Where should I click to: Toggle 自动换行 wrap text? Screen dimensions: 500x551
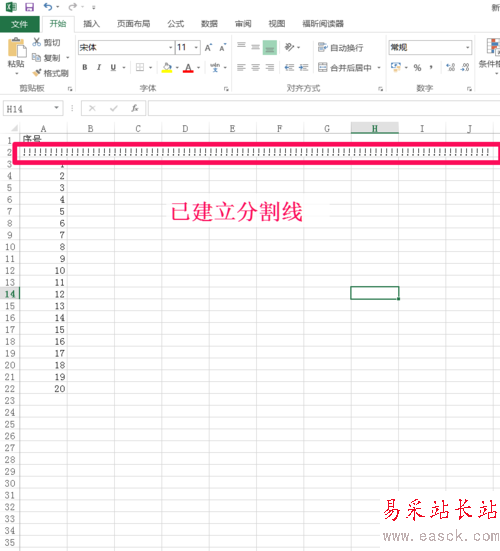340,47
